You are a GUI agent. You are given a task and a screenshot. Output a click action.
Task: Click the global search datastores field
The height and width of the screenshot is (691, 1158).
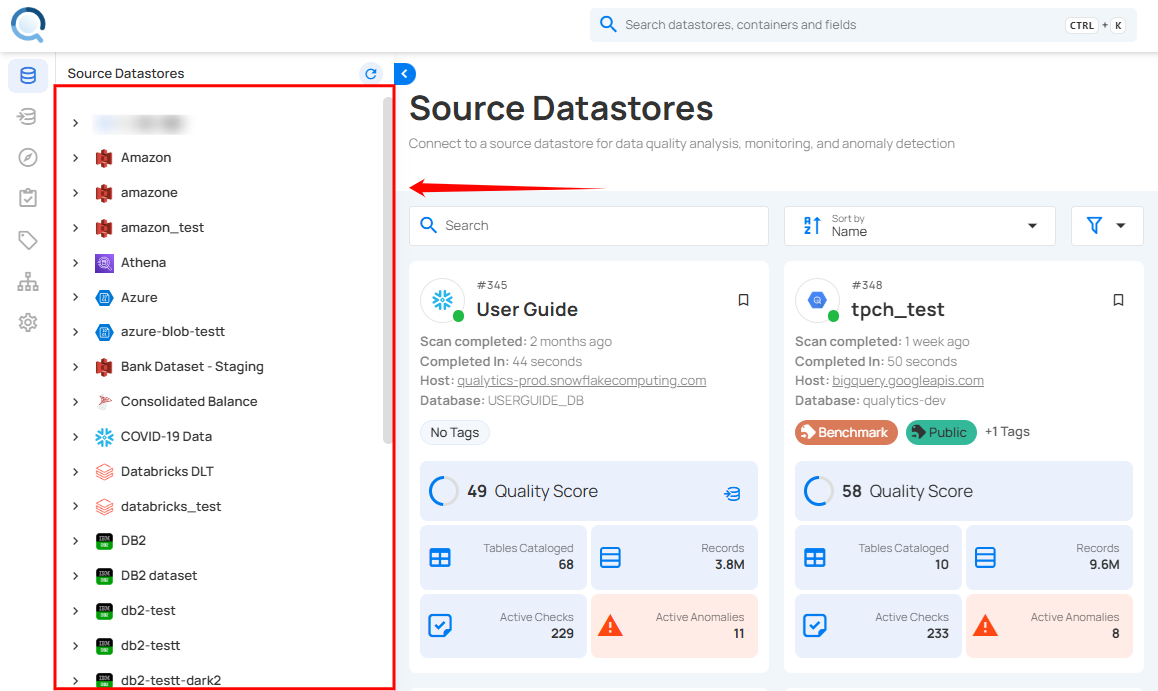pyautogui.click(x=863, y=25)
